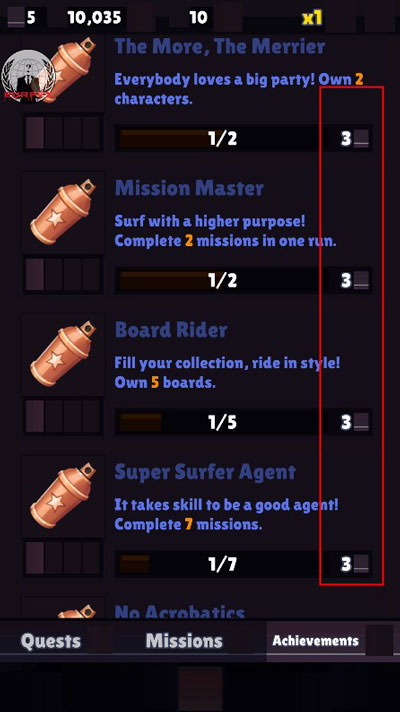
Task: Tap the Anonymous mask avatar icon
Action: pos(28,76)
